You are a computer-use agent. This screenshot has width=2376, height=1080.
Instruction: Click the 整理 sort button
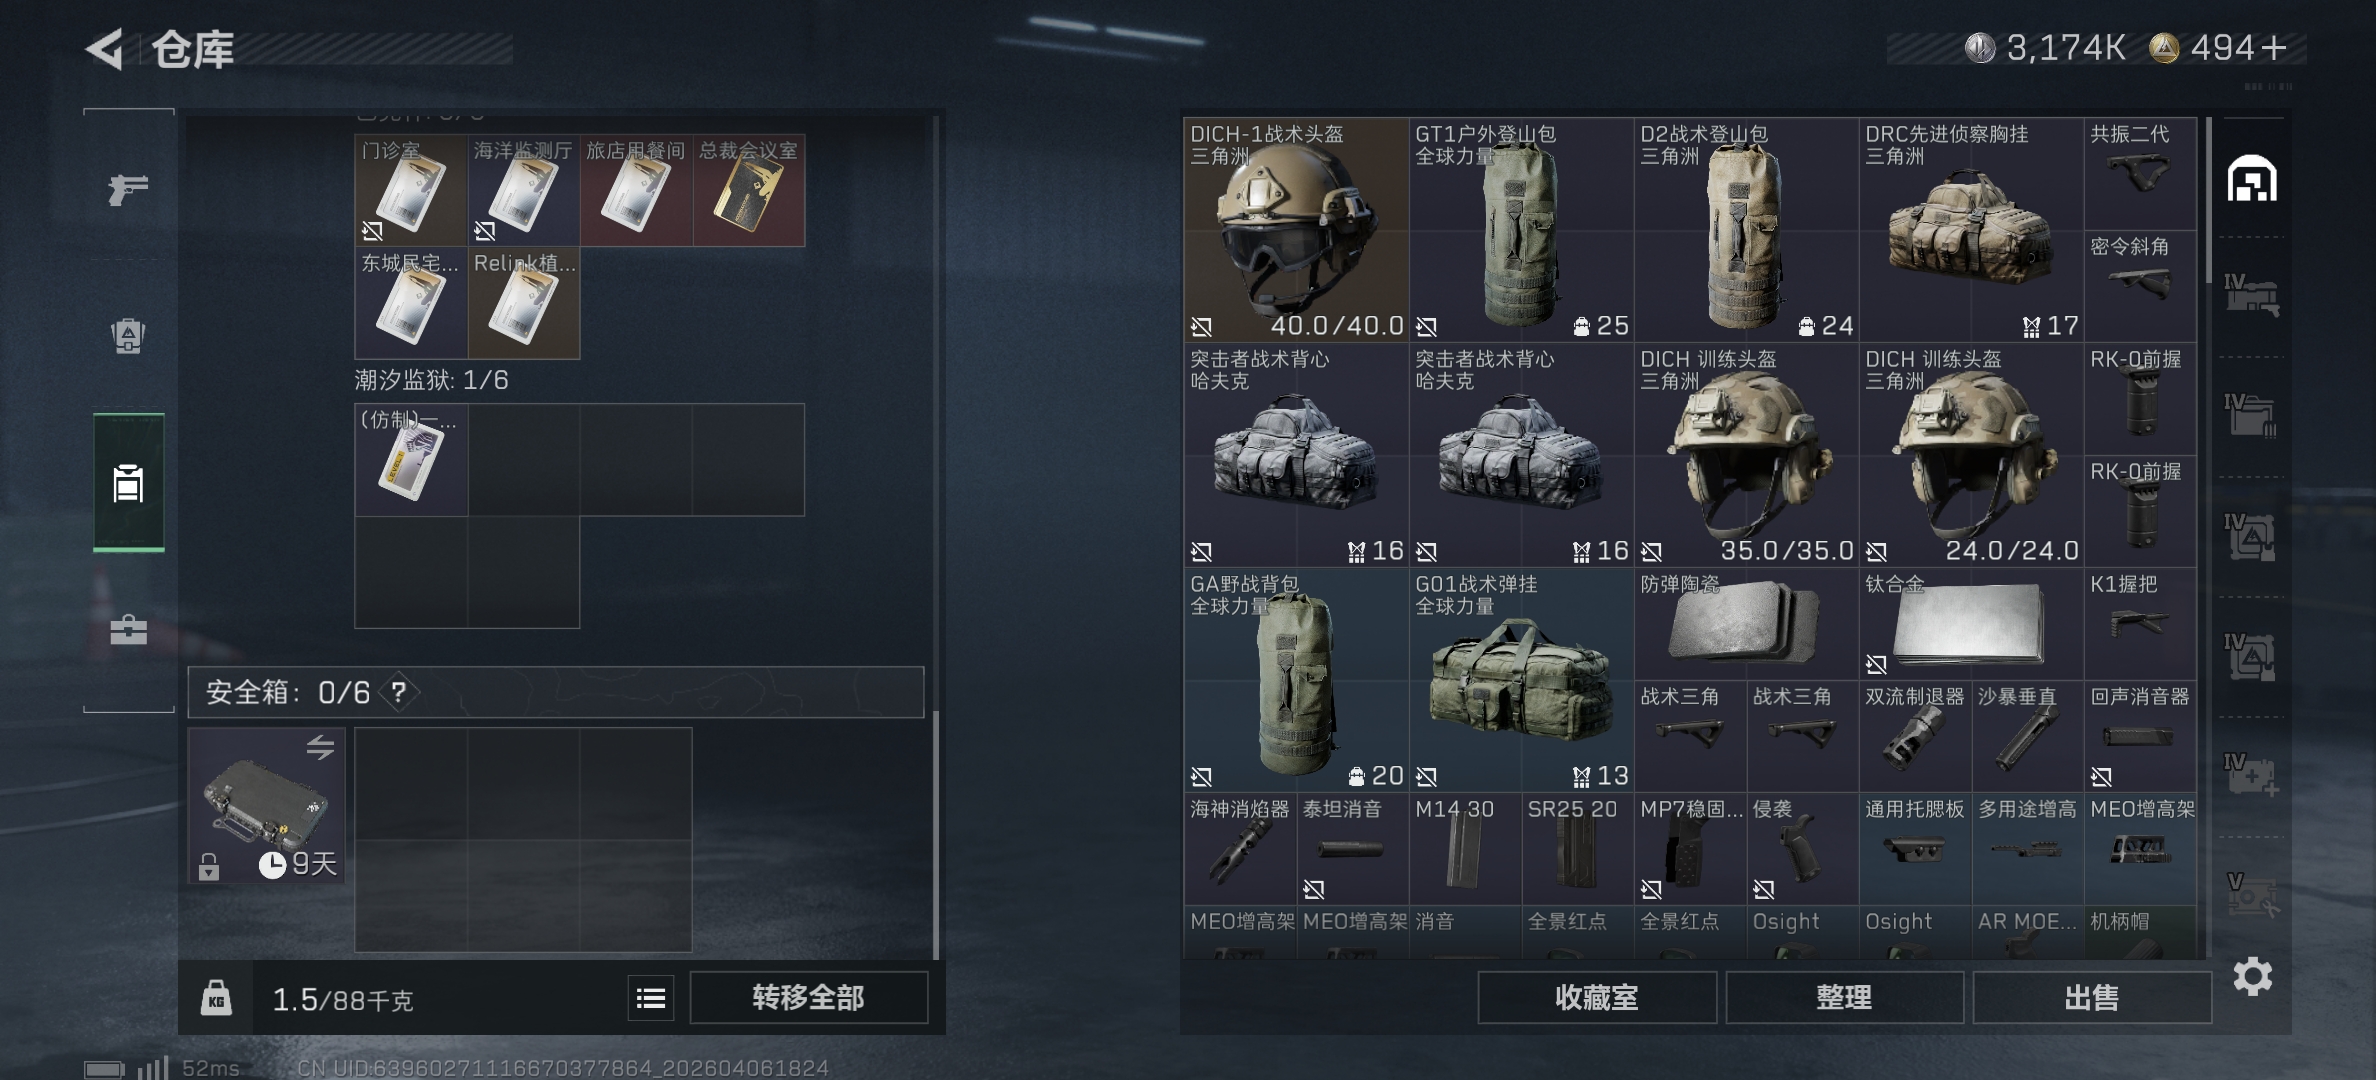[1844, 998]
